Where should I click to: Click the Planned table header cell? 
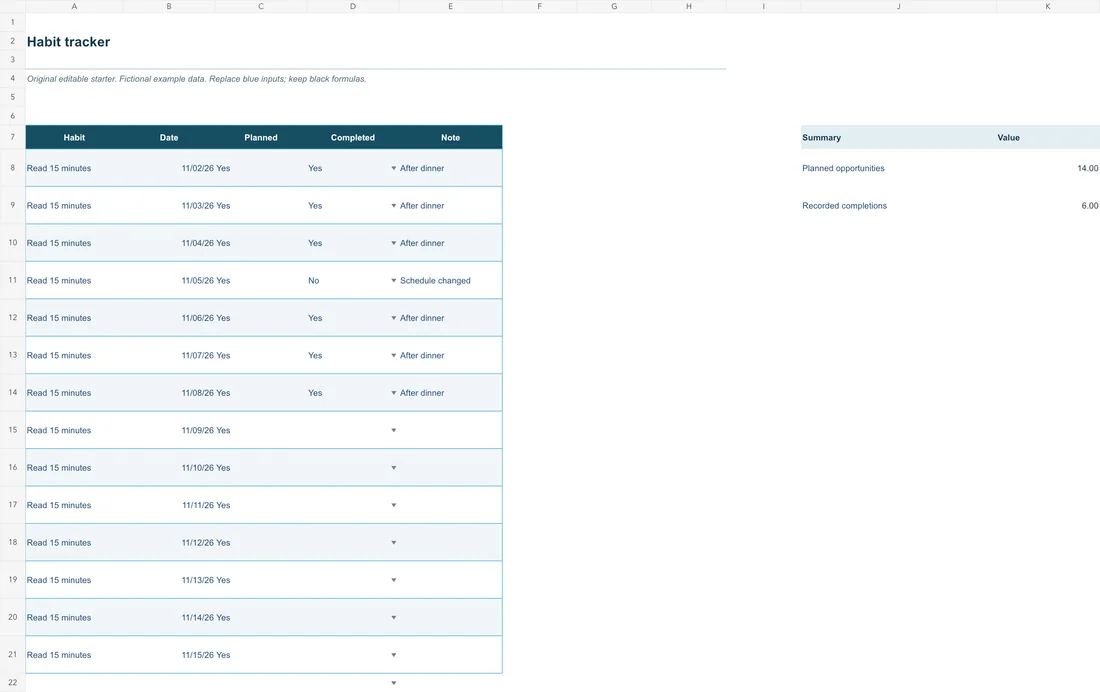[261, 138]
